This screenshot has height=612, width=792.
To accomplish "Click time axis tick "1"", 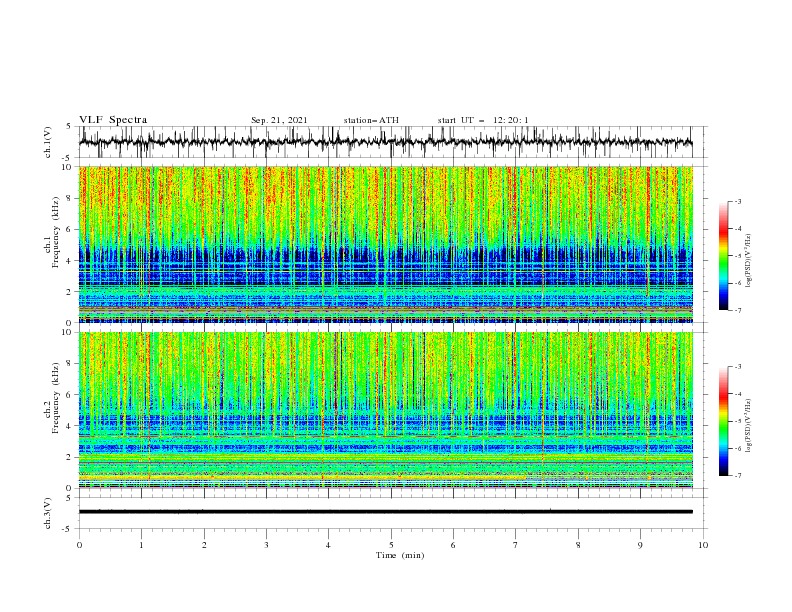I will (x=141, y=545).
